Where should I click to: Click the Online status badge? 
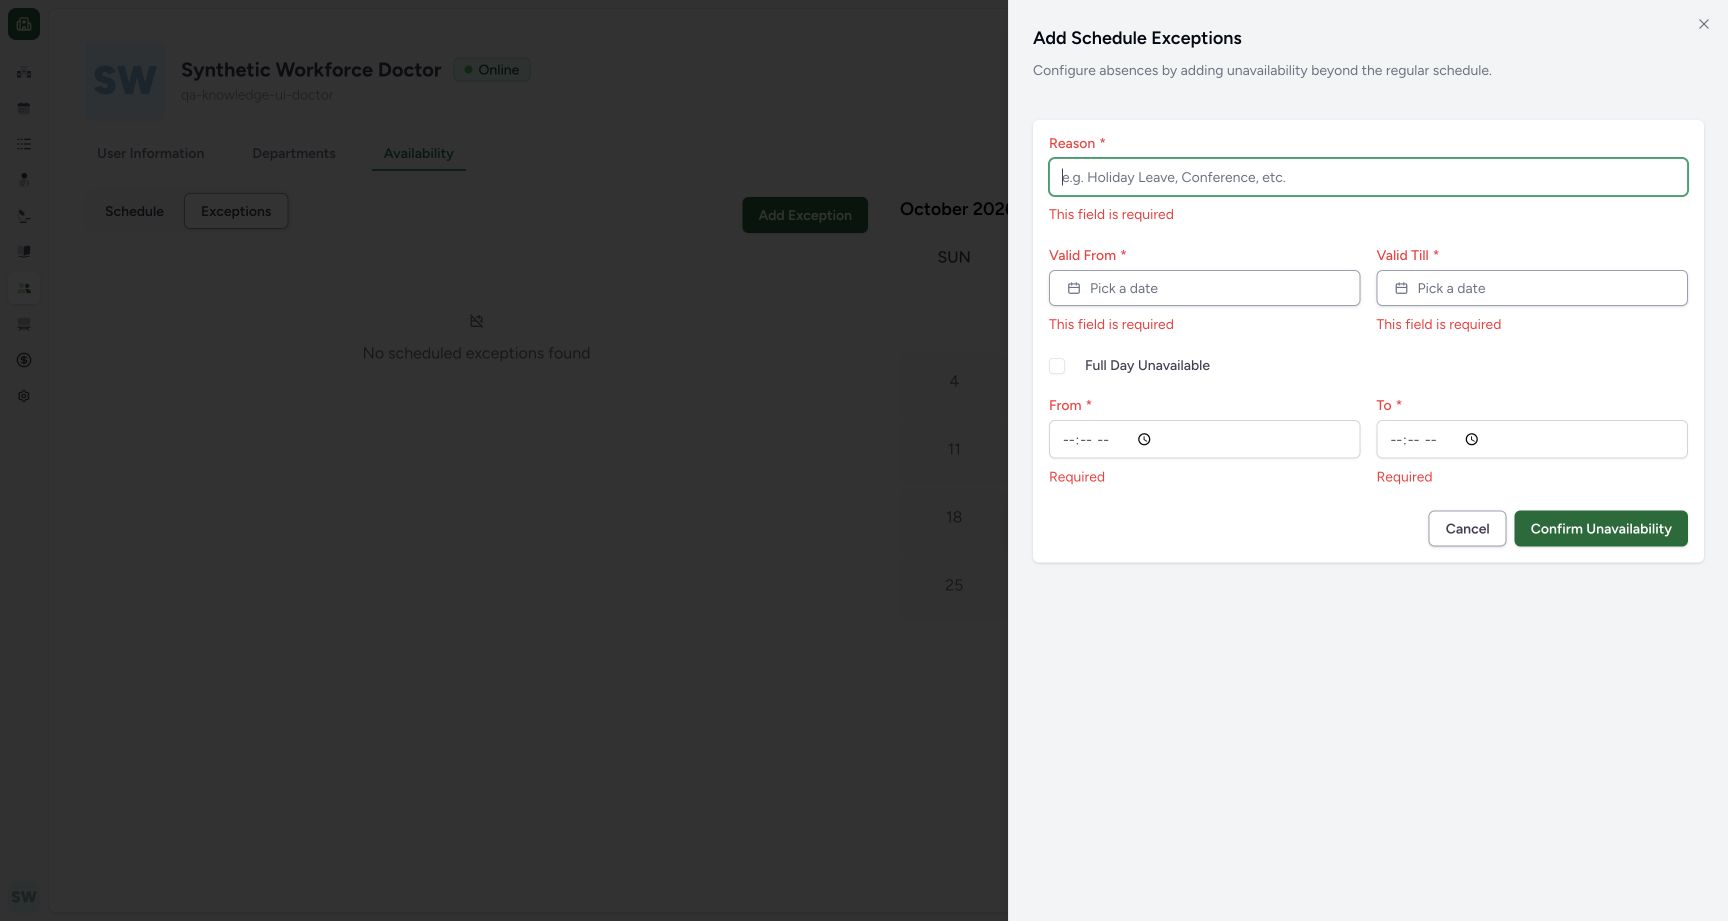coord(492,70)
